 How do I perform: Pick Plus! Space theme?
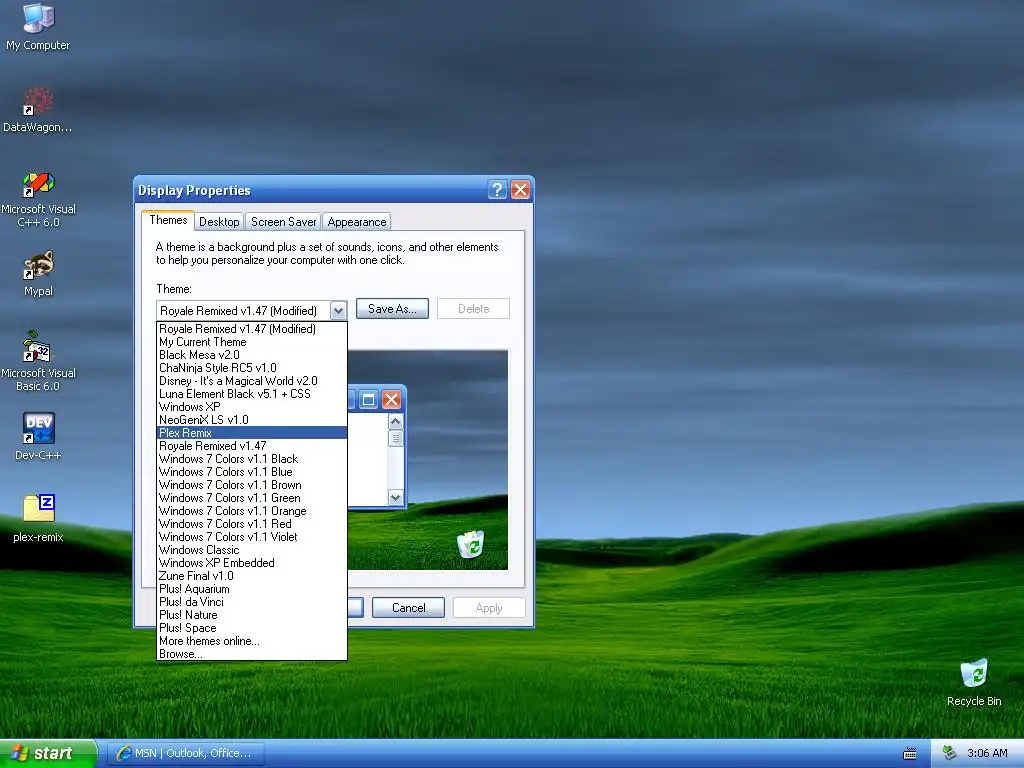point(252,628)
